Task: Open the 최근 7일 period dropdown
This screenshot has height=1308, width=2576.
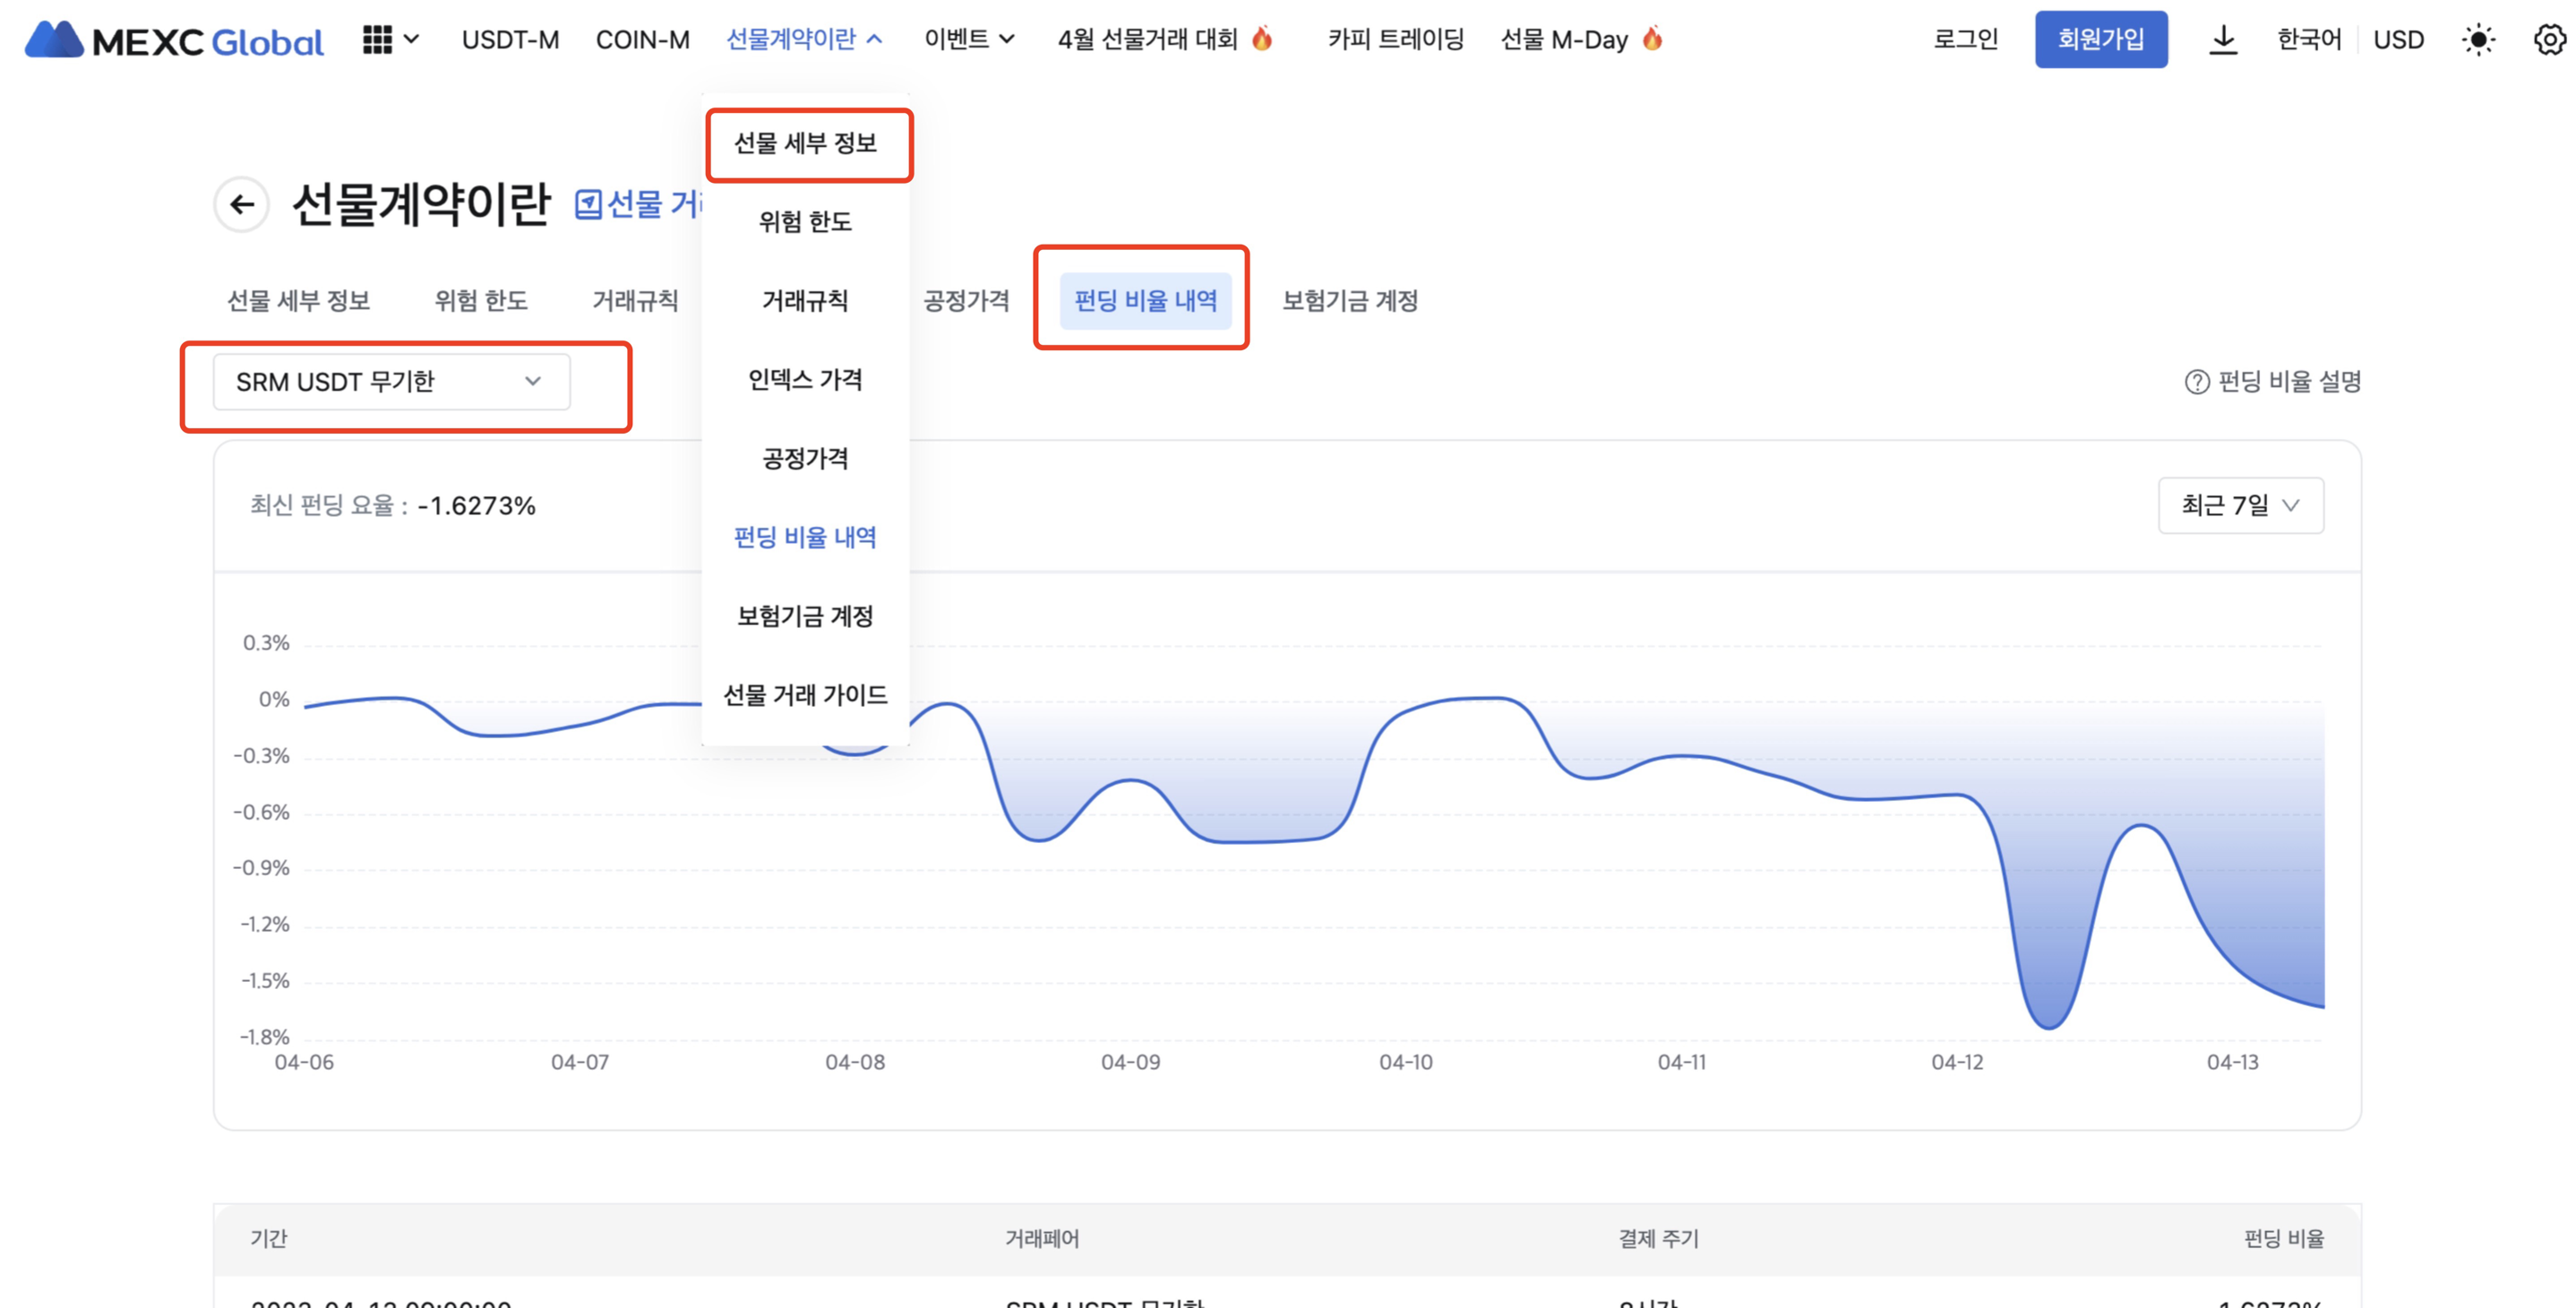Action: (x=2240, y=506)
